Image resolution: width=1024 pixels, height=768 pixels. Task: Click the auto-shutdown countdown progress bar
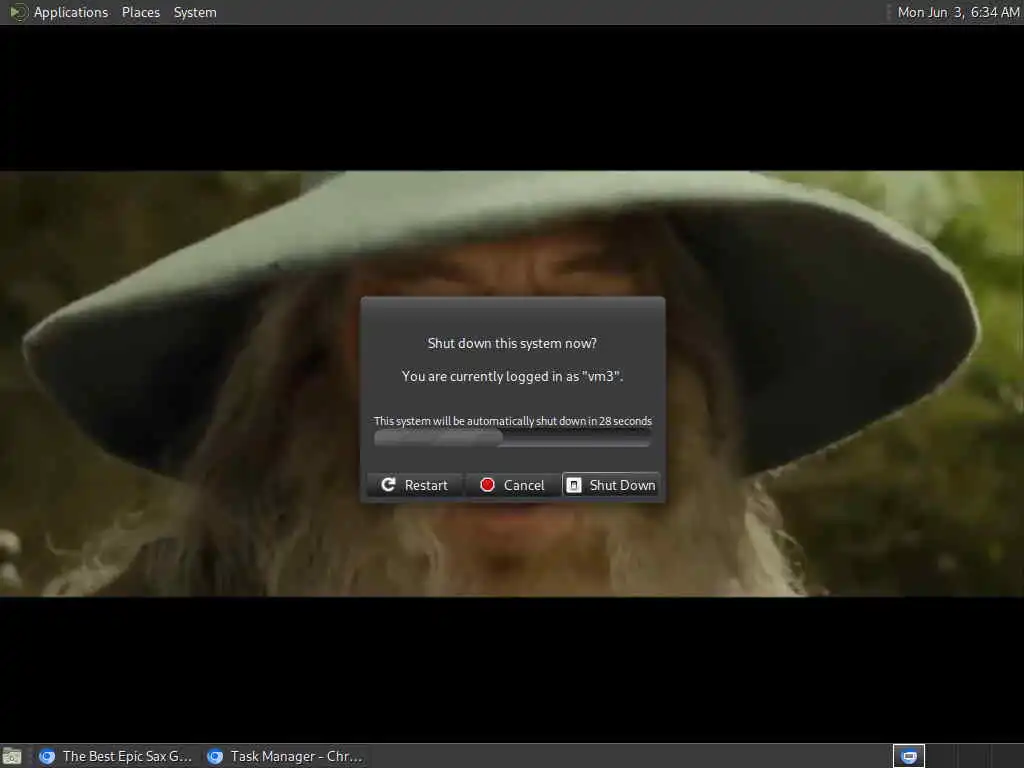[512, 438]
